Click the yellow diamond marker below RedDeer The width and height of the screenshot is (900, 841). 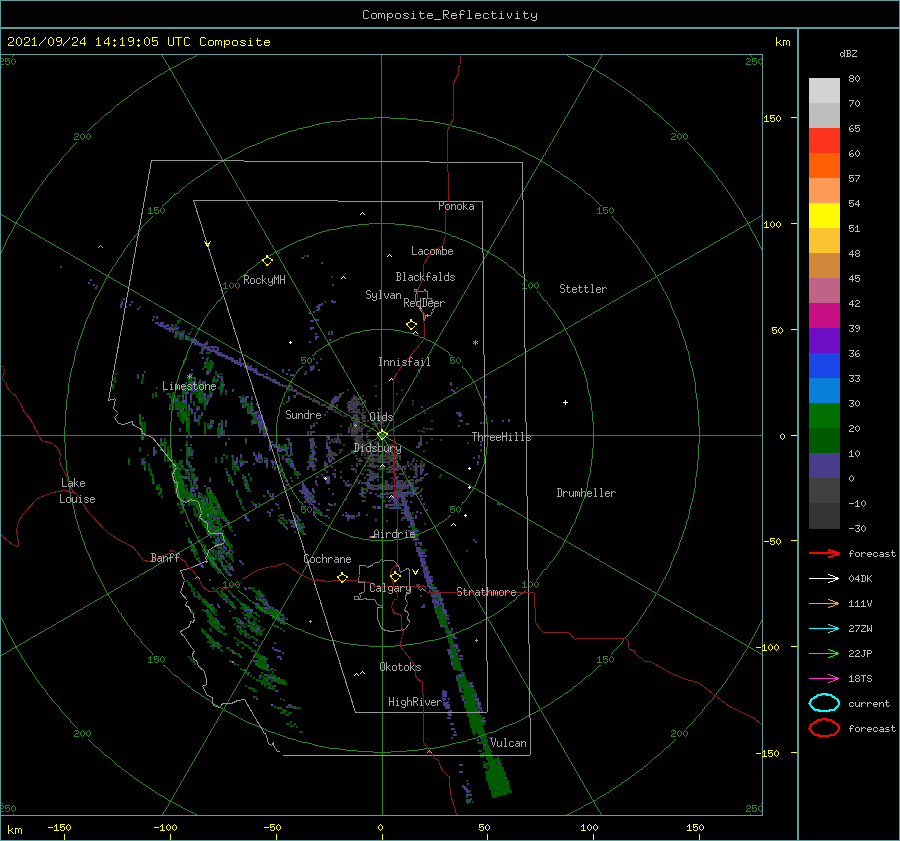(412, 325)
